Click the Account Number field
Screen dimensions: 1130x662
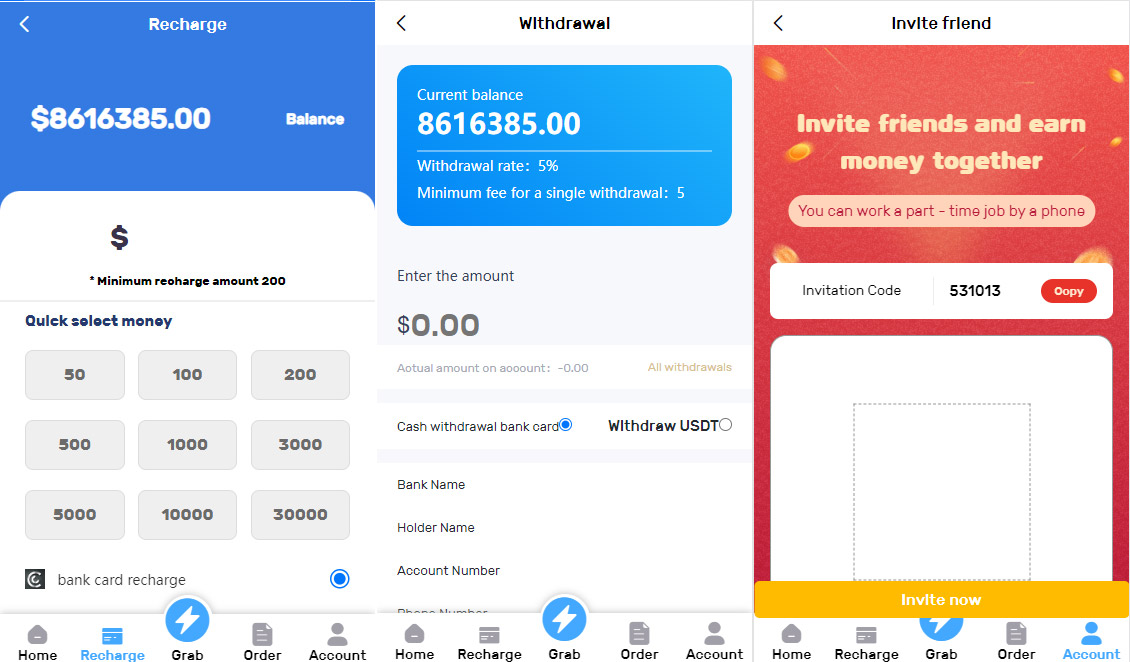point(564,571)
